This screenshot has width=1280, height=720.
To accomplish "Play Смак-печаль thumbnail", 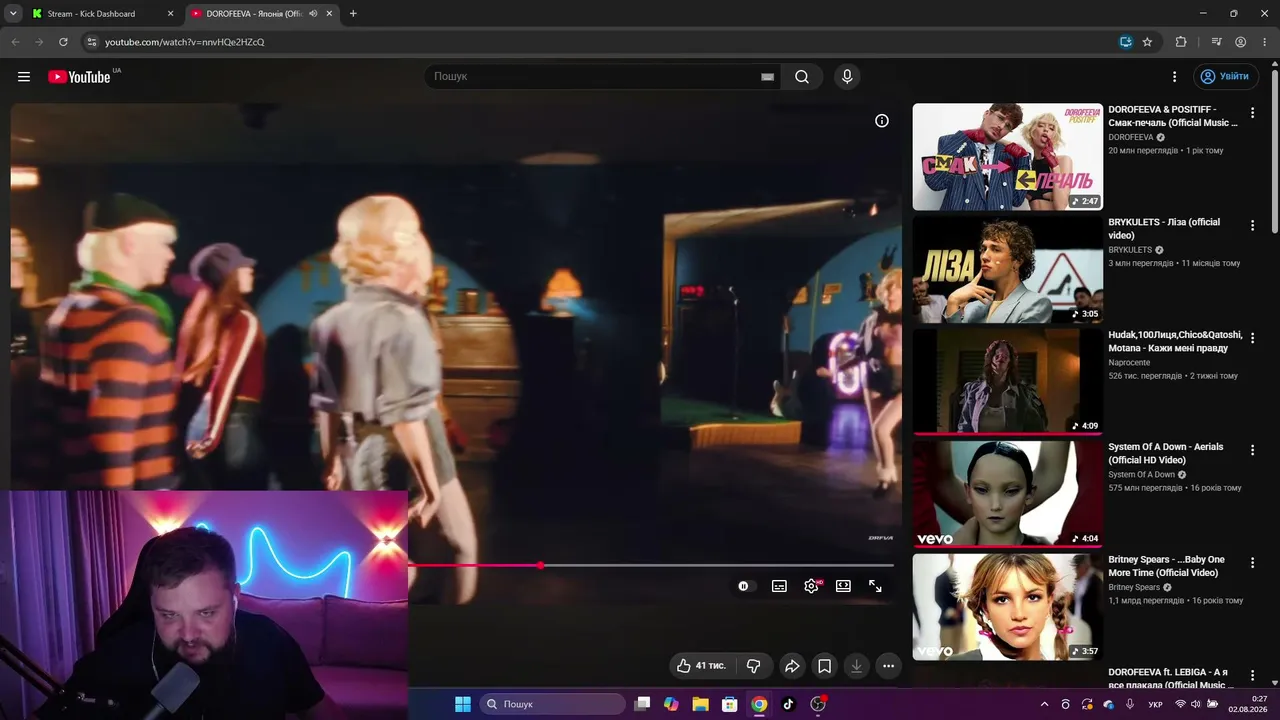I will (x=1007, y=157).
